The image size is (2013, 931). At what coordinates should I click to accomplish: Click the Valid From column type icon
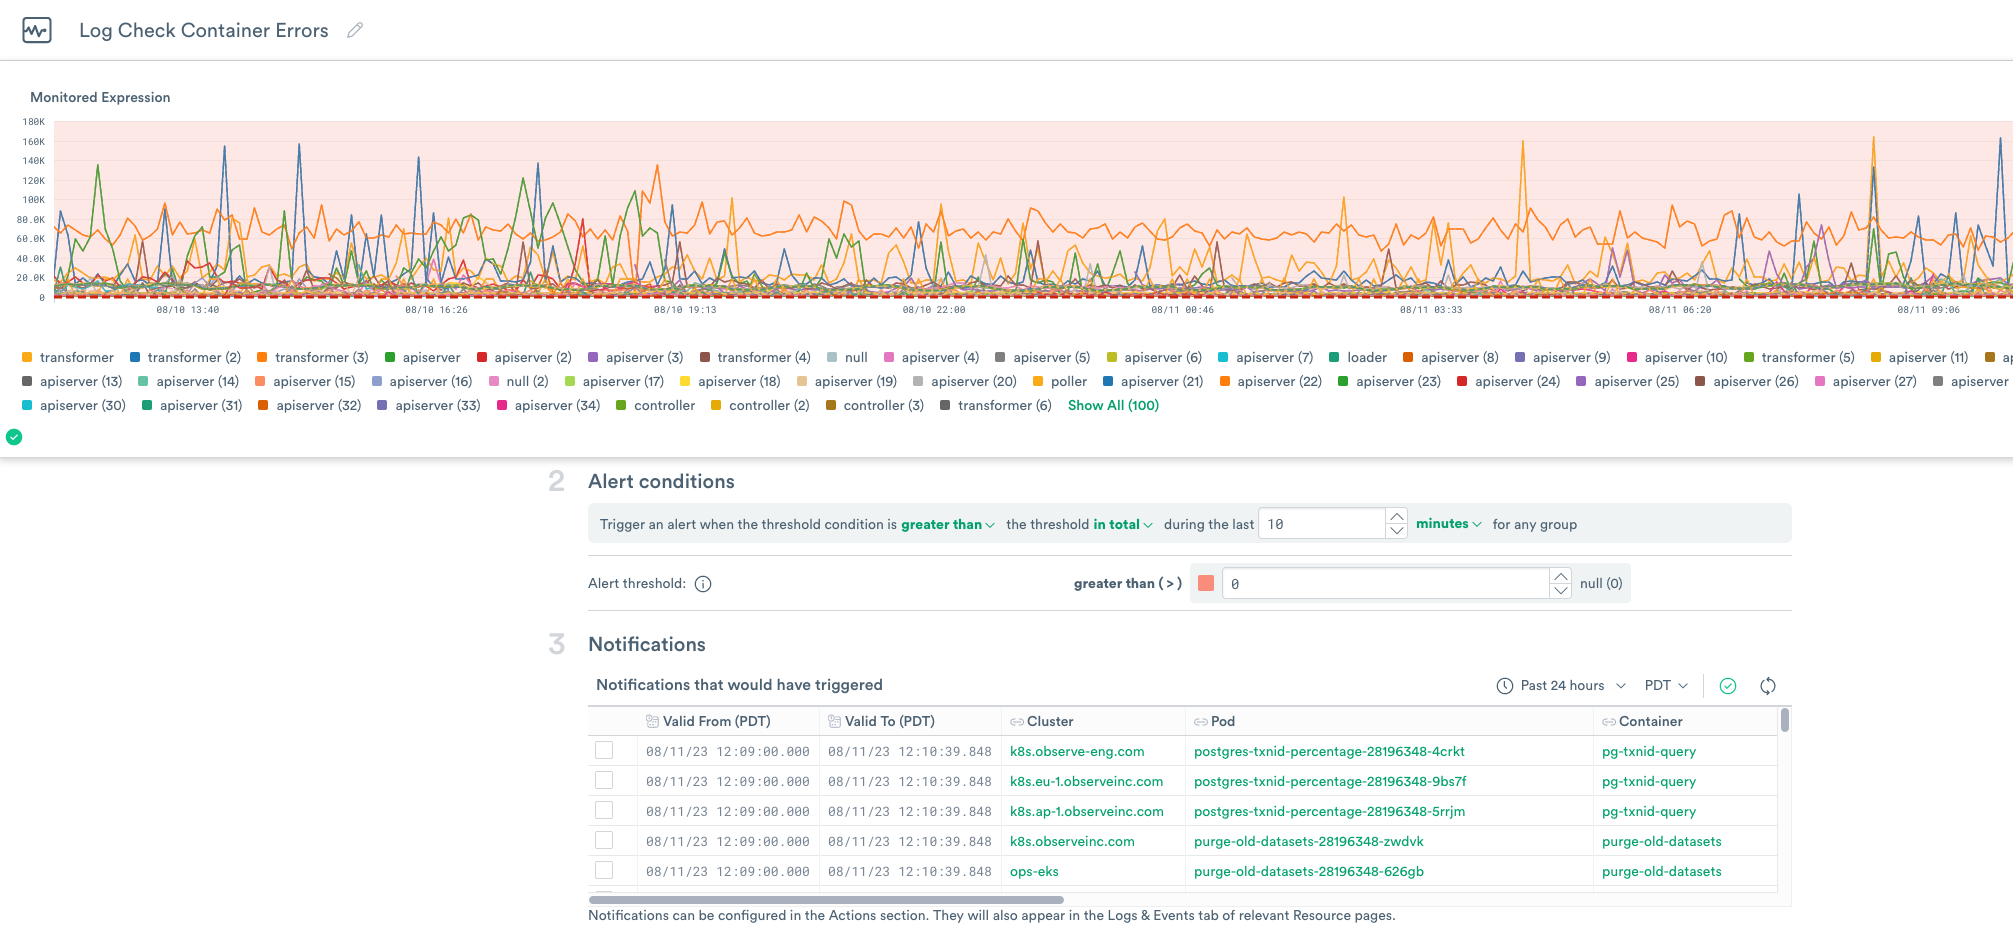tap(652, 721)
